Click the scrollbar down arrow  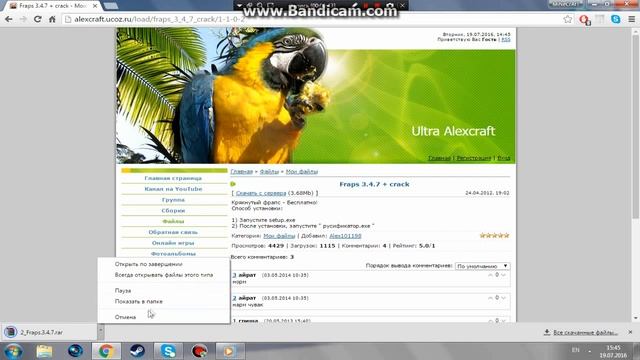coord(635,318)
